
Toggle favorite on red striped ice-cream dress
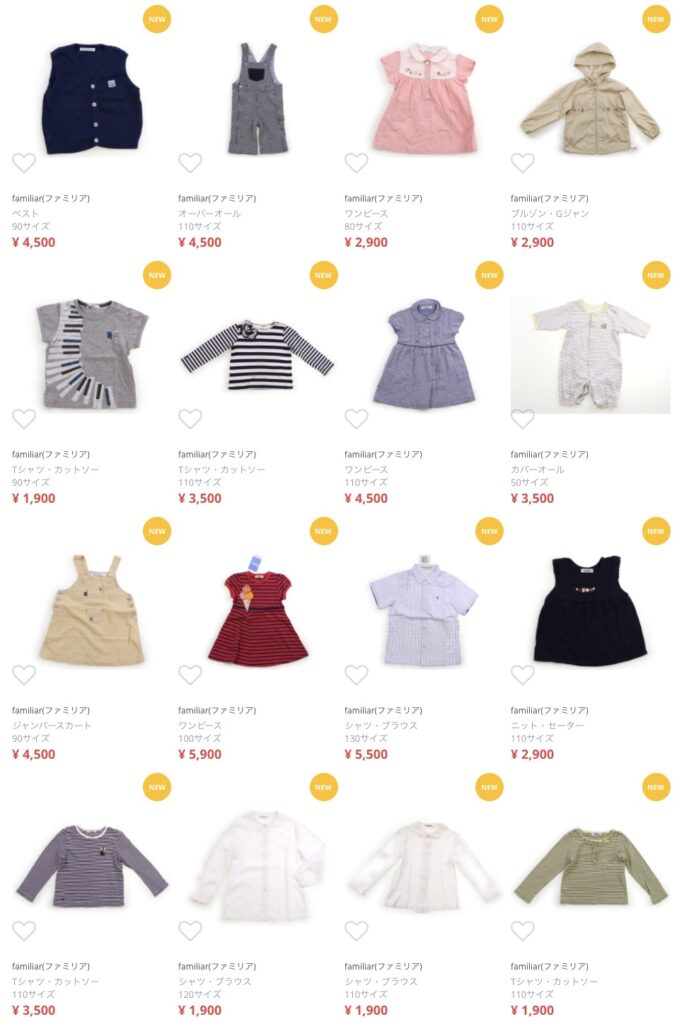[190, 674]
